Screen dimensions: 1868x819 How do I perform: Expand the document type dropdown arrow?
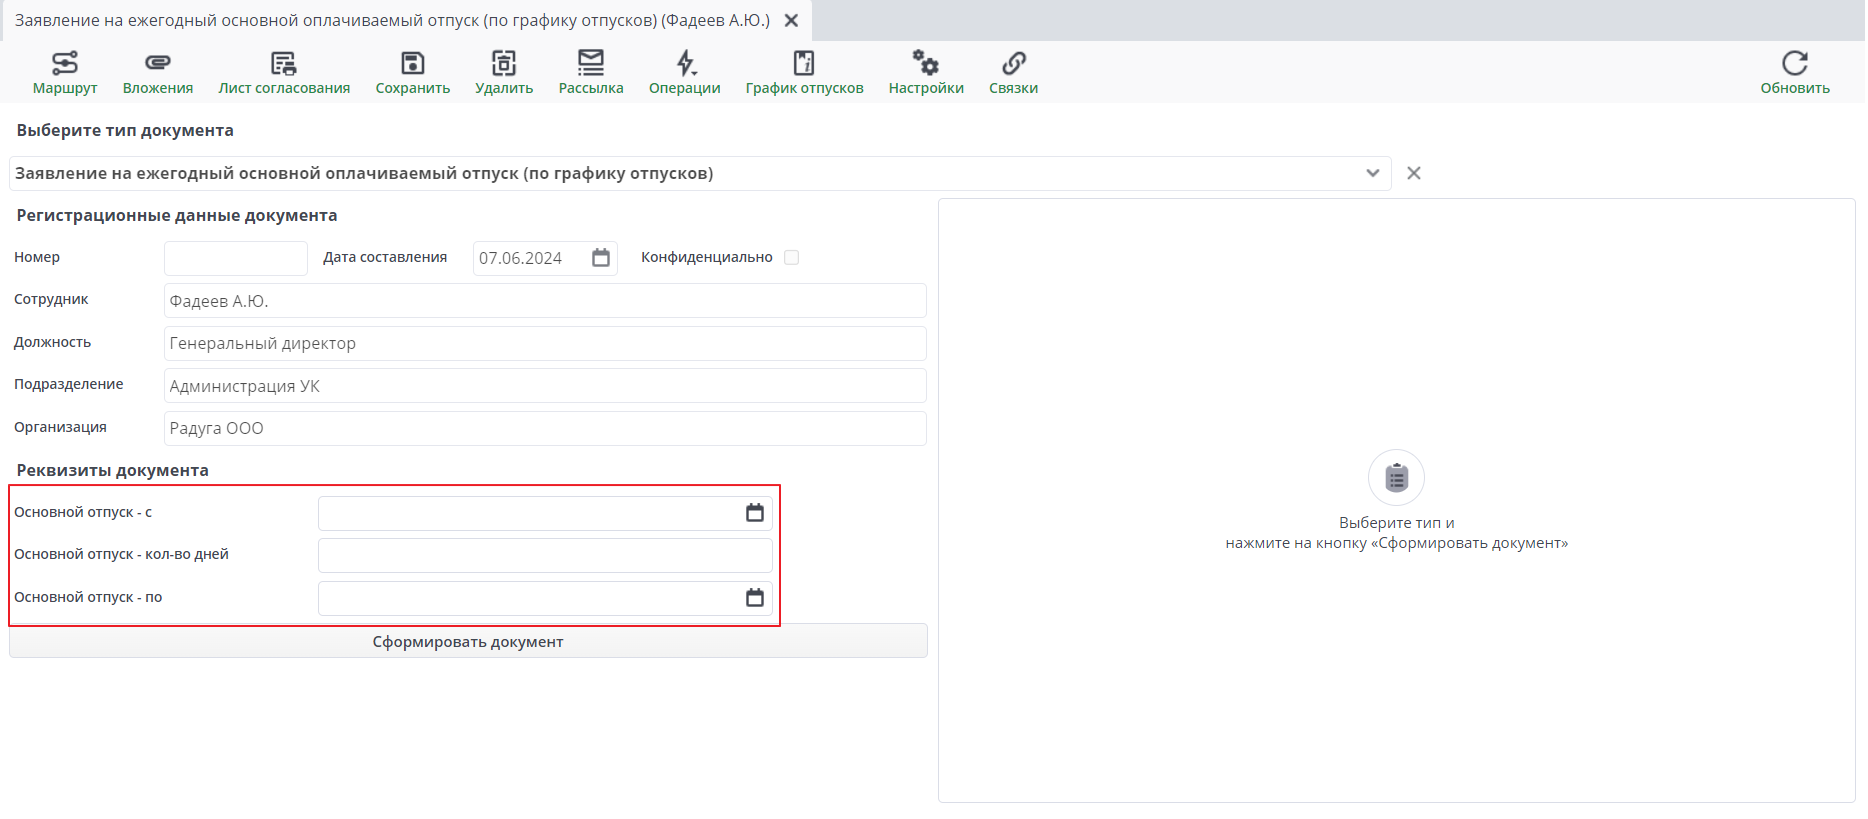tap(1373, 173)
